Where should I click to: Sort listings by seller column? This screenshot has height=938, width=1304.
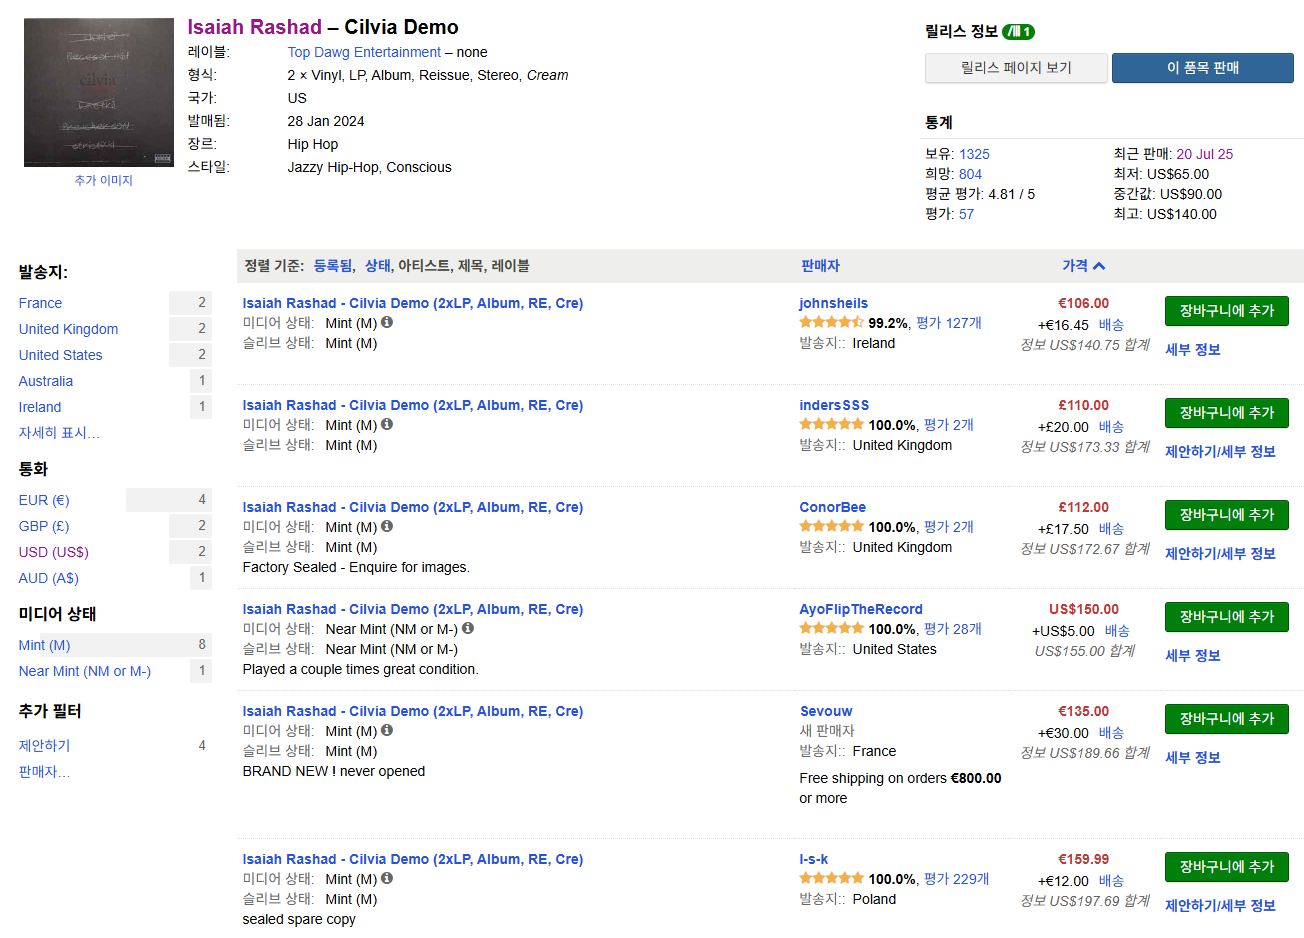tap(820, 266)
